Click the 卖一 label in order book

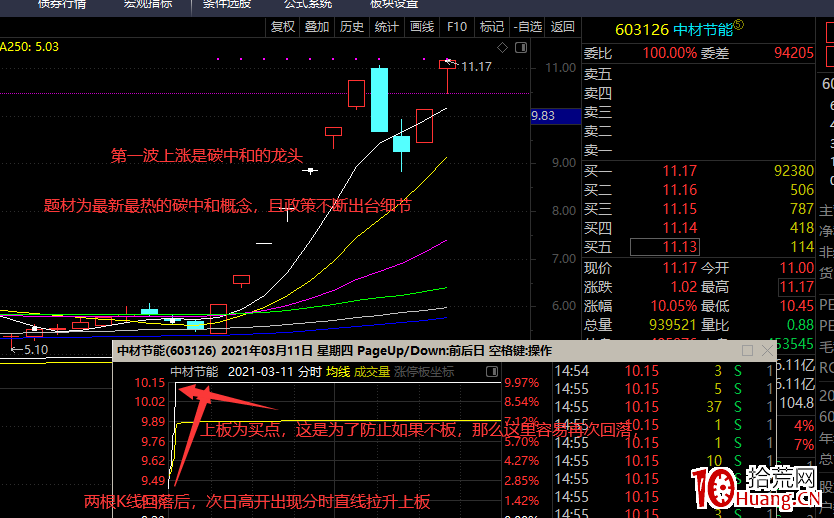coord(598,151)
